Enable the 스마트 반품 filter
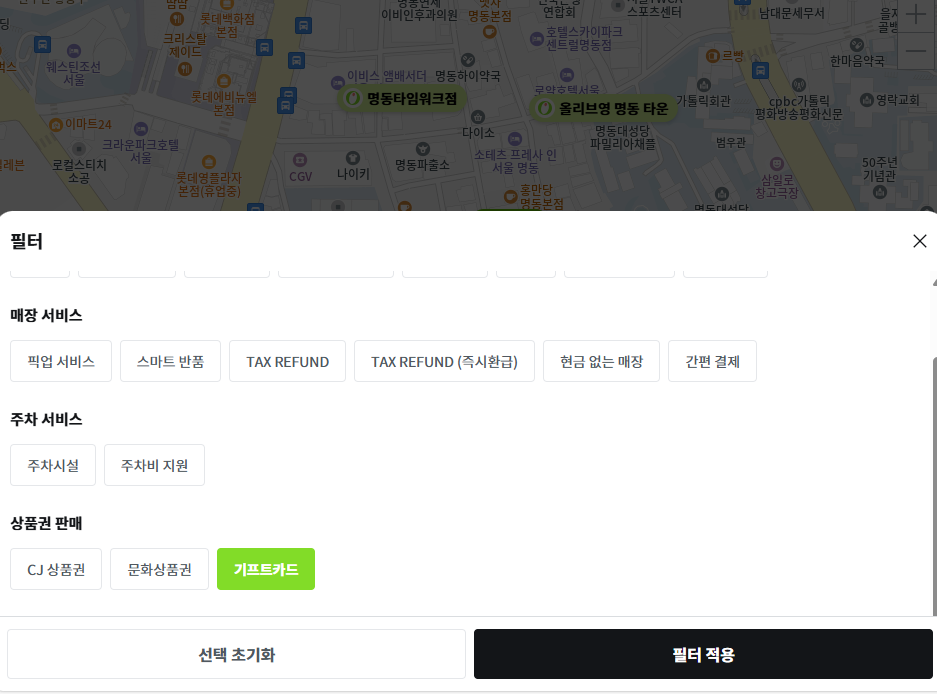 170,360
